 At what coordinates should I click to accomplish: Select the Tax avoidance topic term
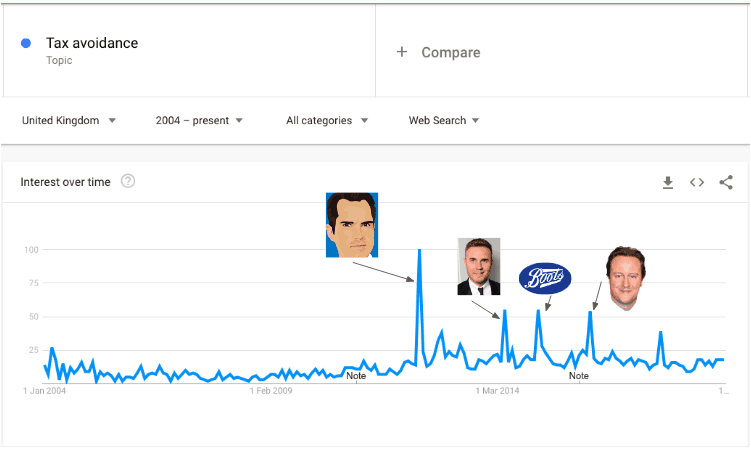(92, 43)
